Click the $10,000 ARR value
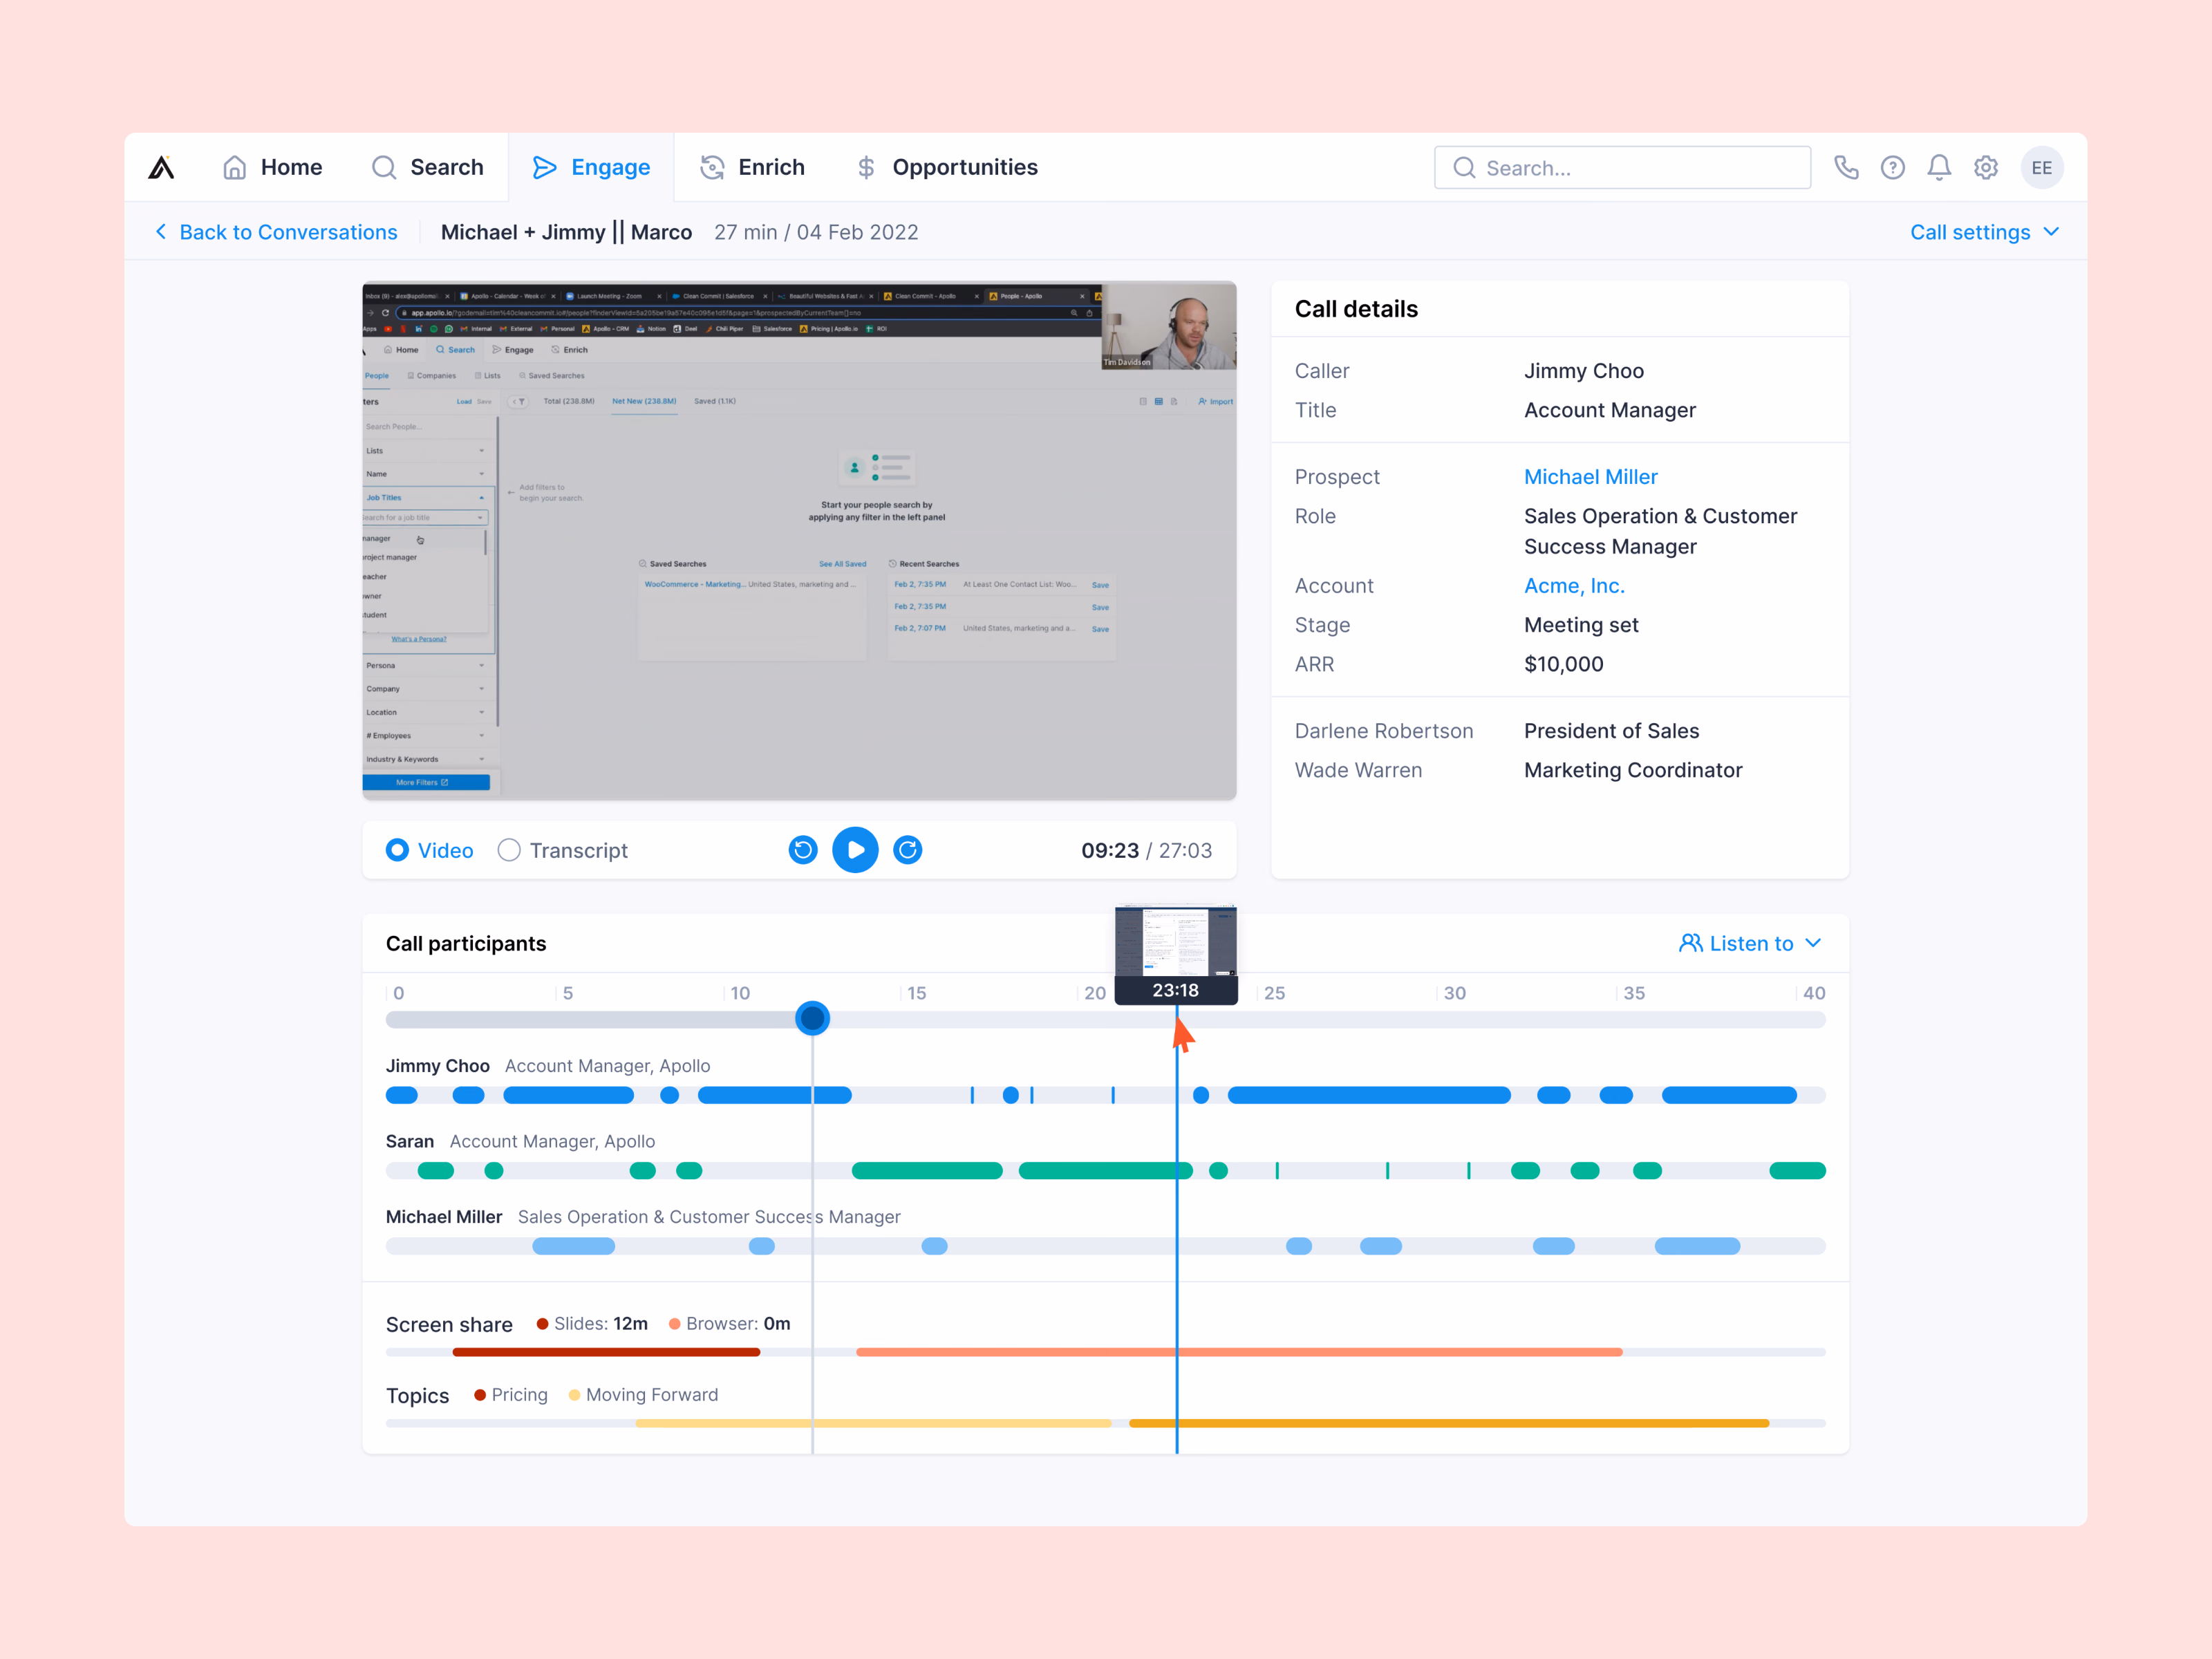This screenshot has height=1659, width=2212. [x=1563, y=664]
